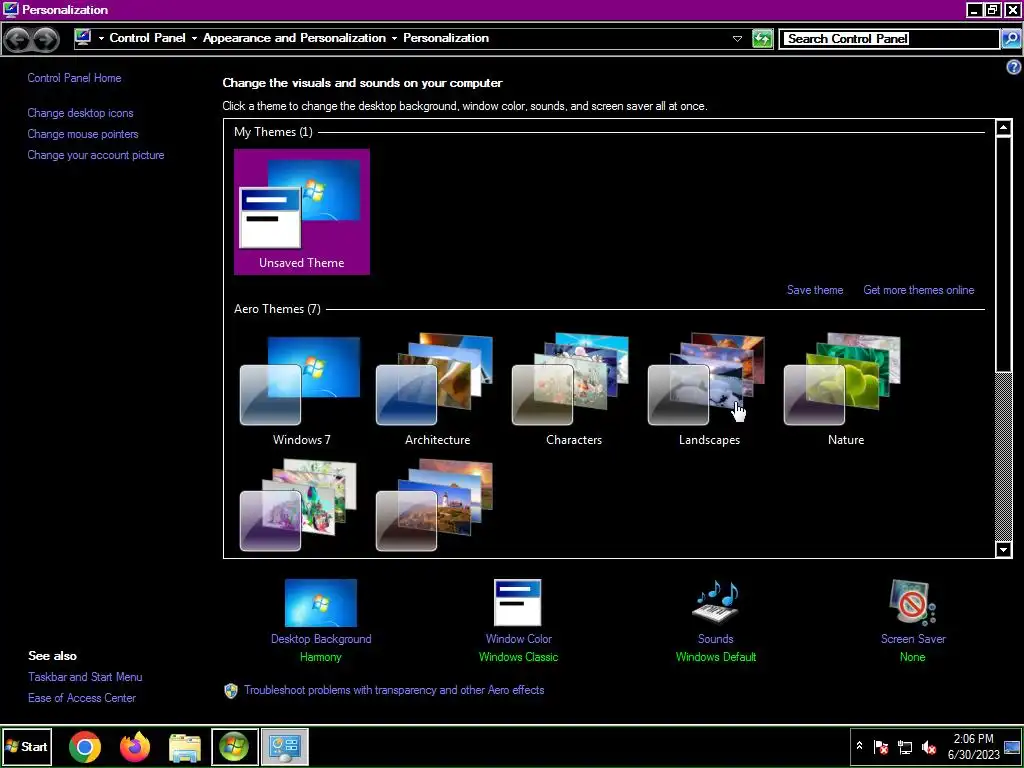Apply the Windows 7 Aero theme

[x=301, y=390]
